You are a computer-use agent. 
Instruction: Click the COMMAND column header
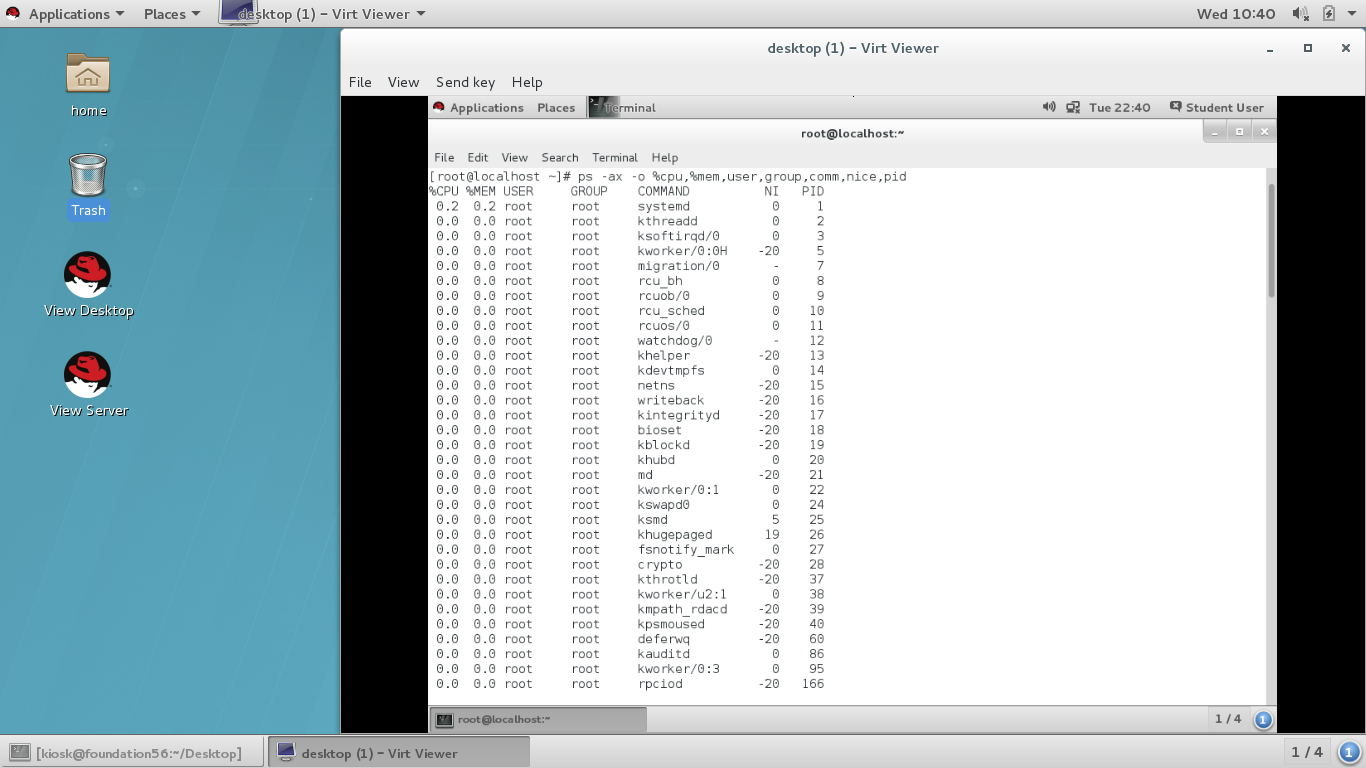coord(663,191)
